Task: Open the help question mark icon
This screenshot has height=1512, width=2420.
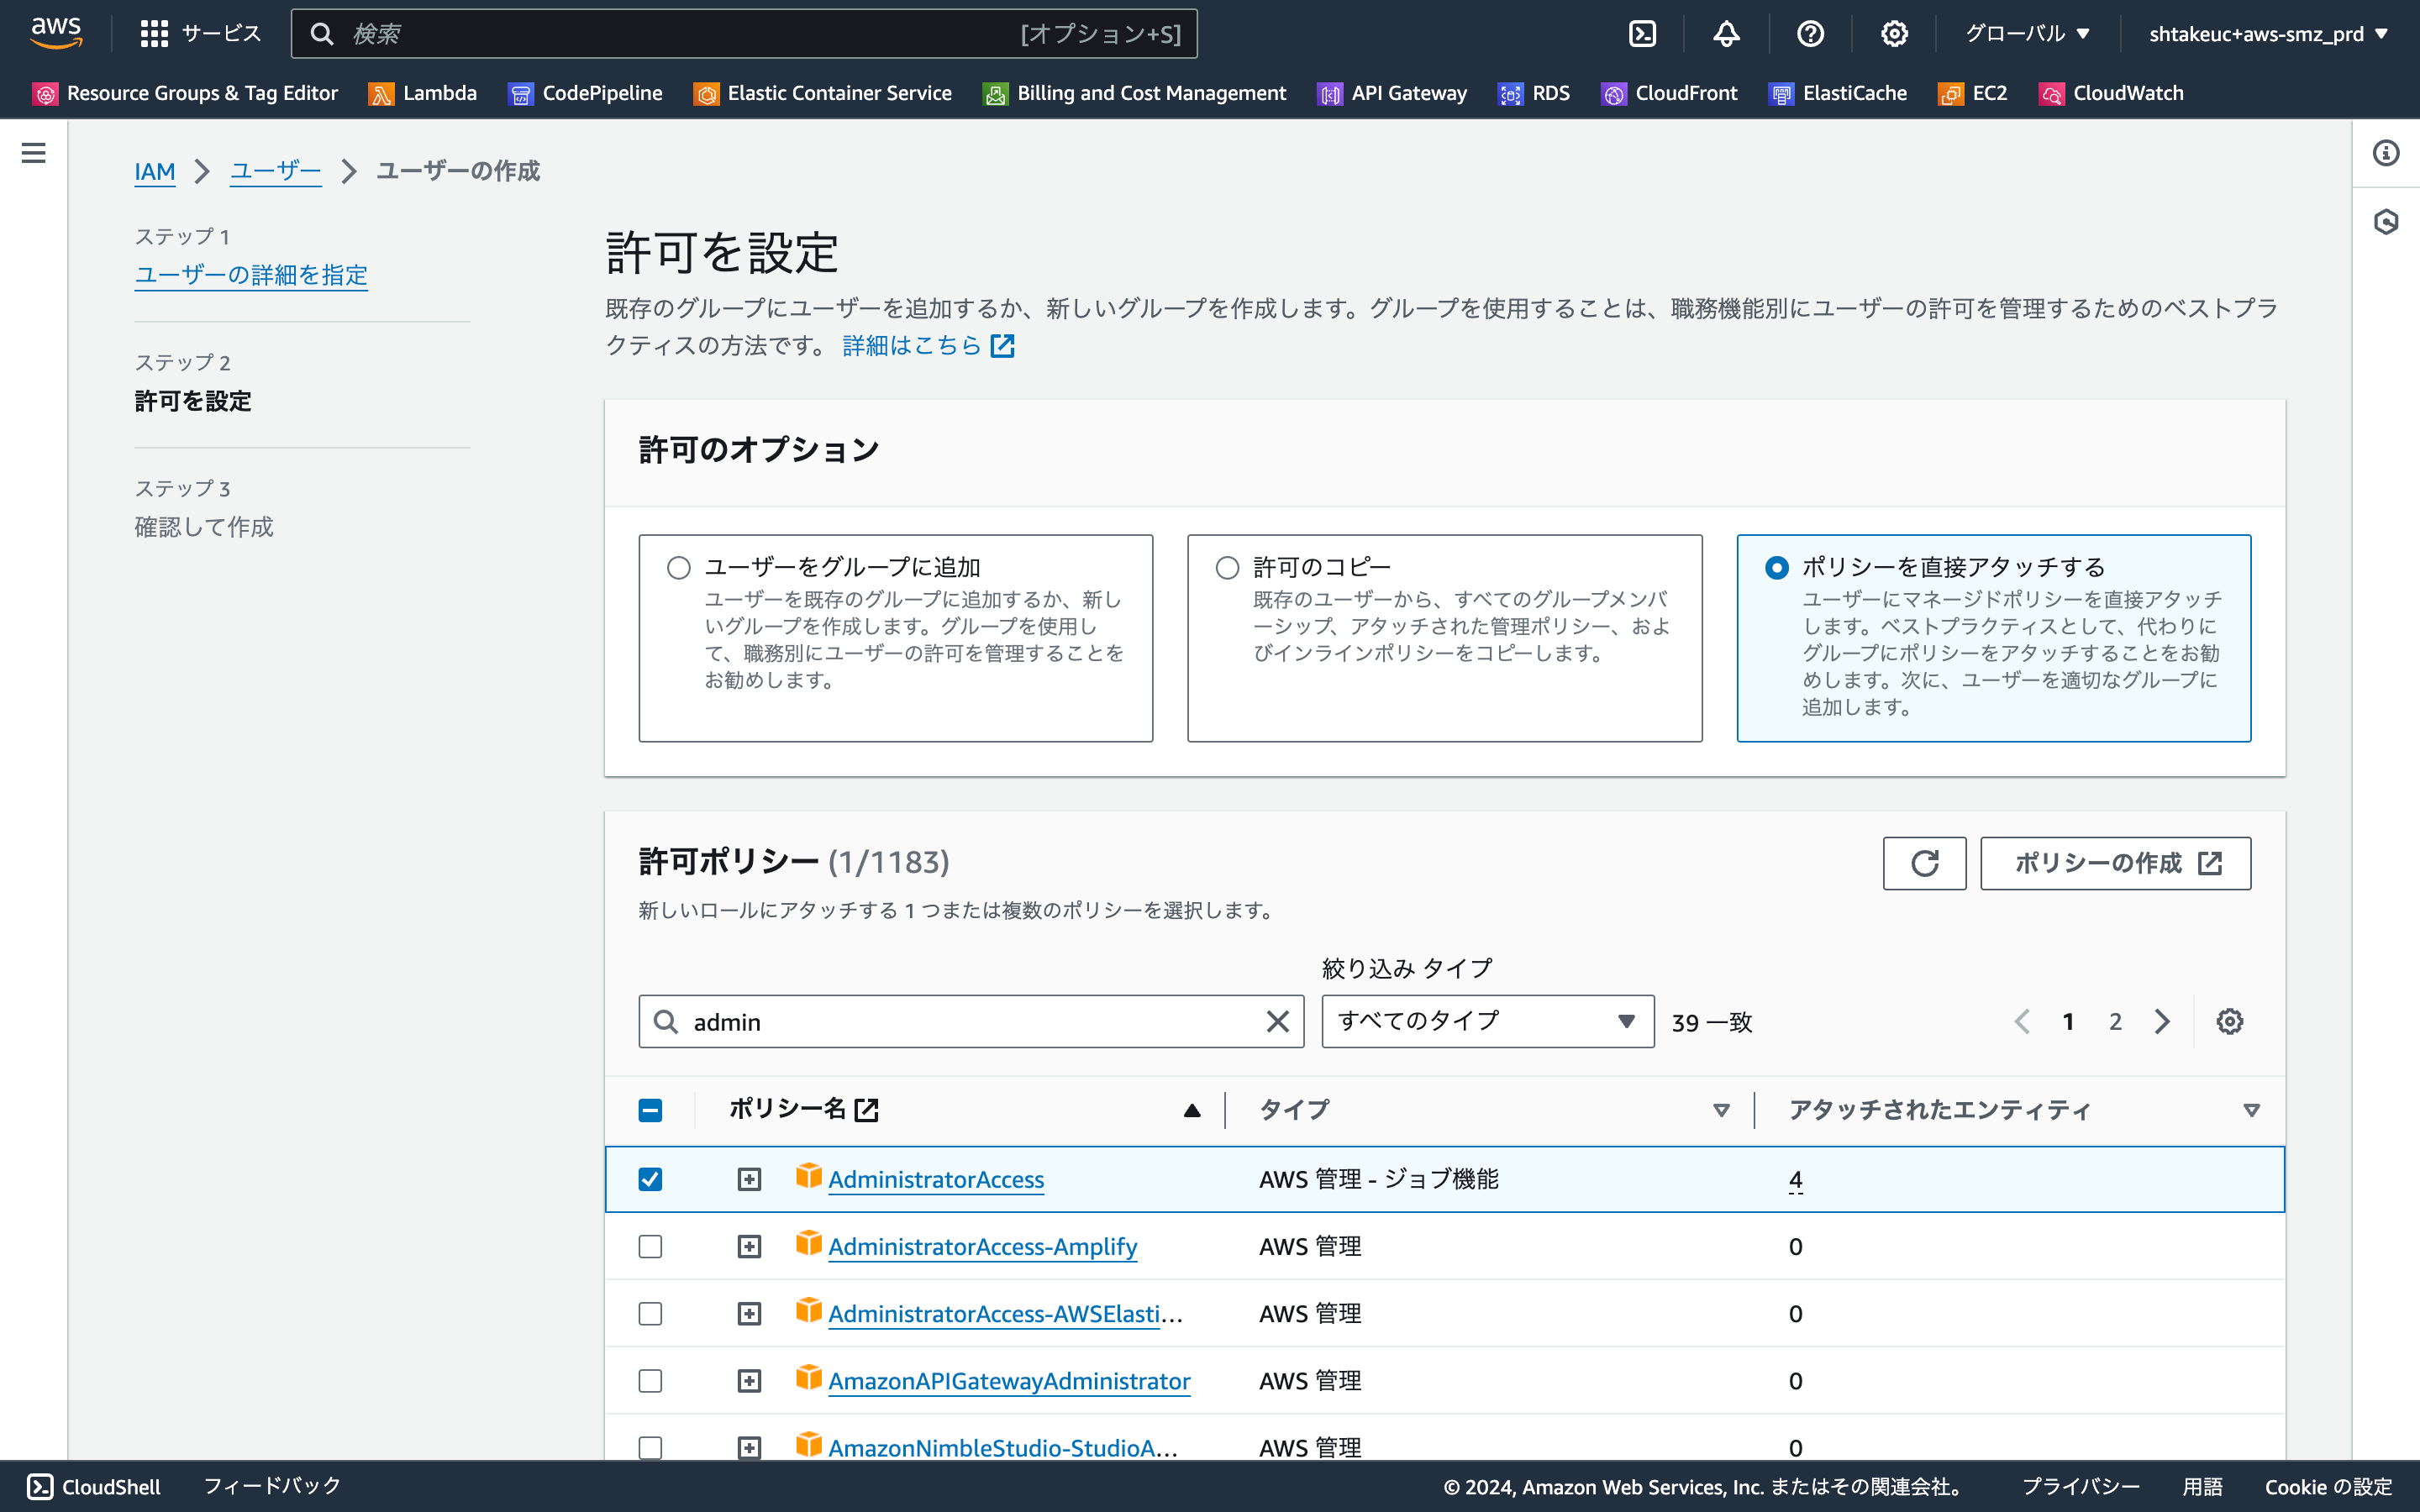Action: [1810, 34]
